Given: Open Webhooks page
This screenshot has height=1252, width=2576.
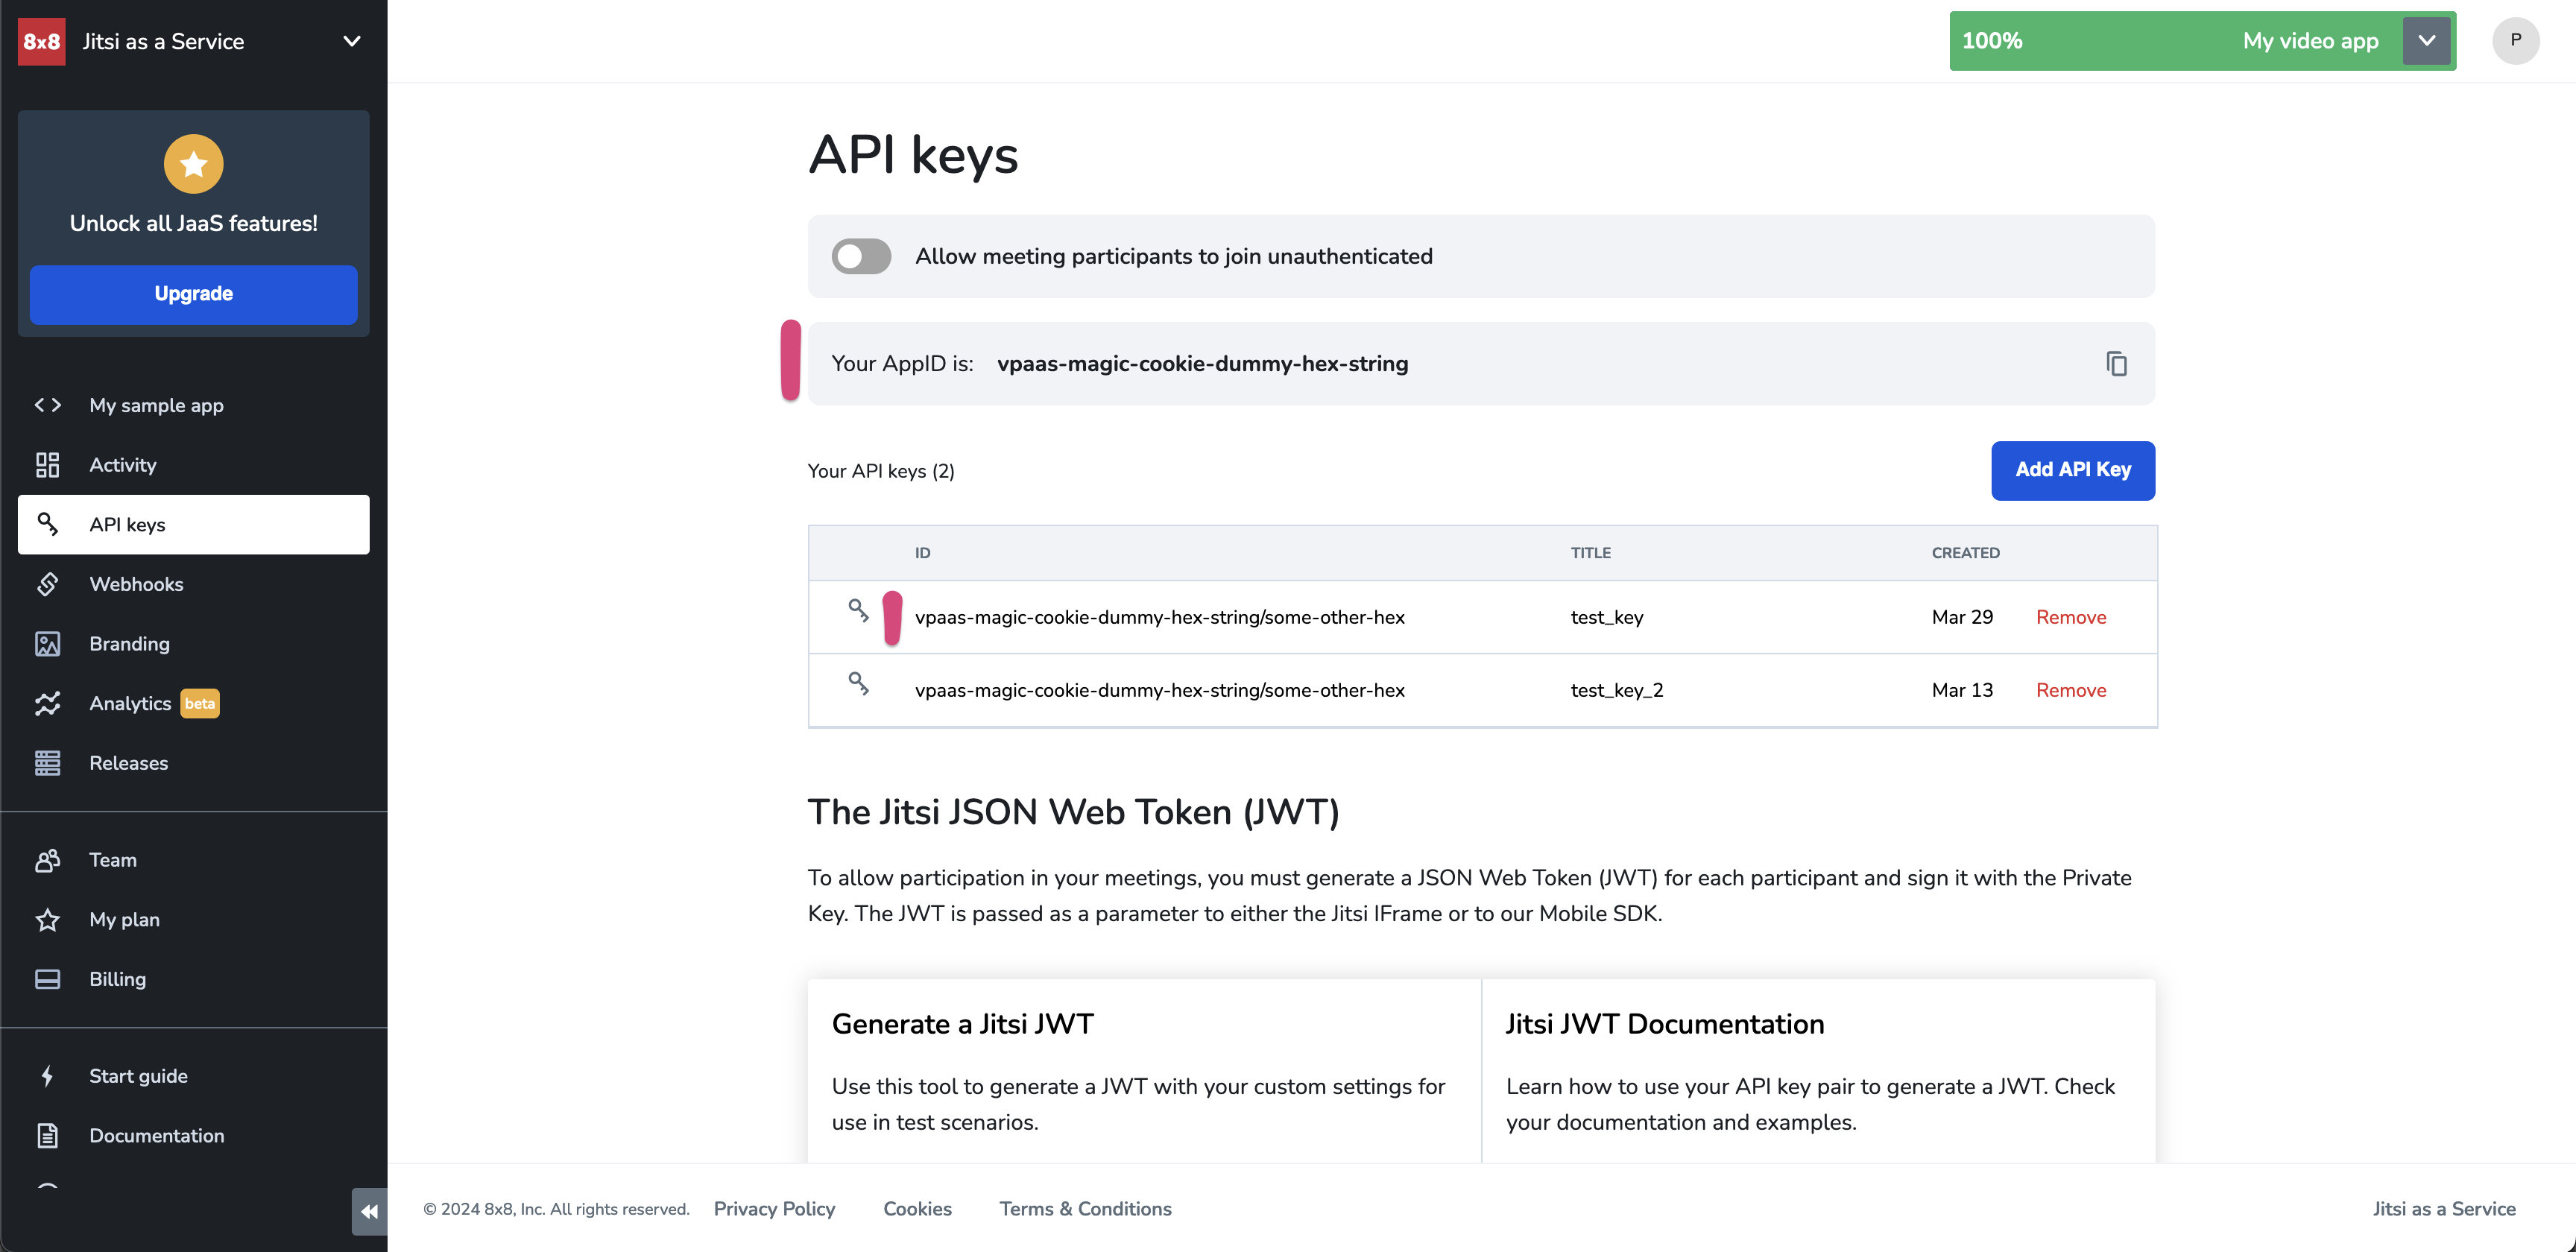Looking at the screenshot, I should (193, 584).
